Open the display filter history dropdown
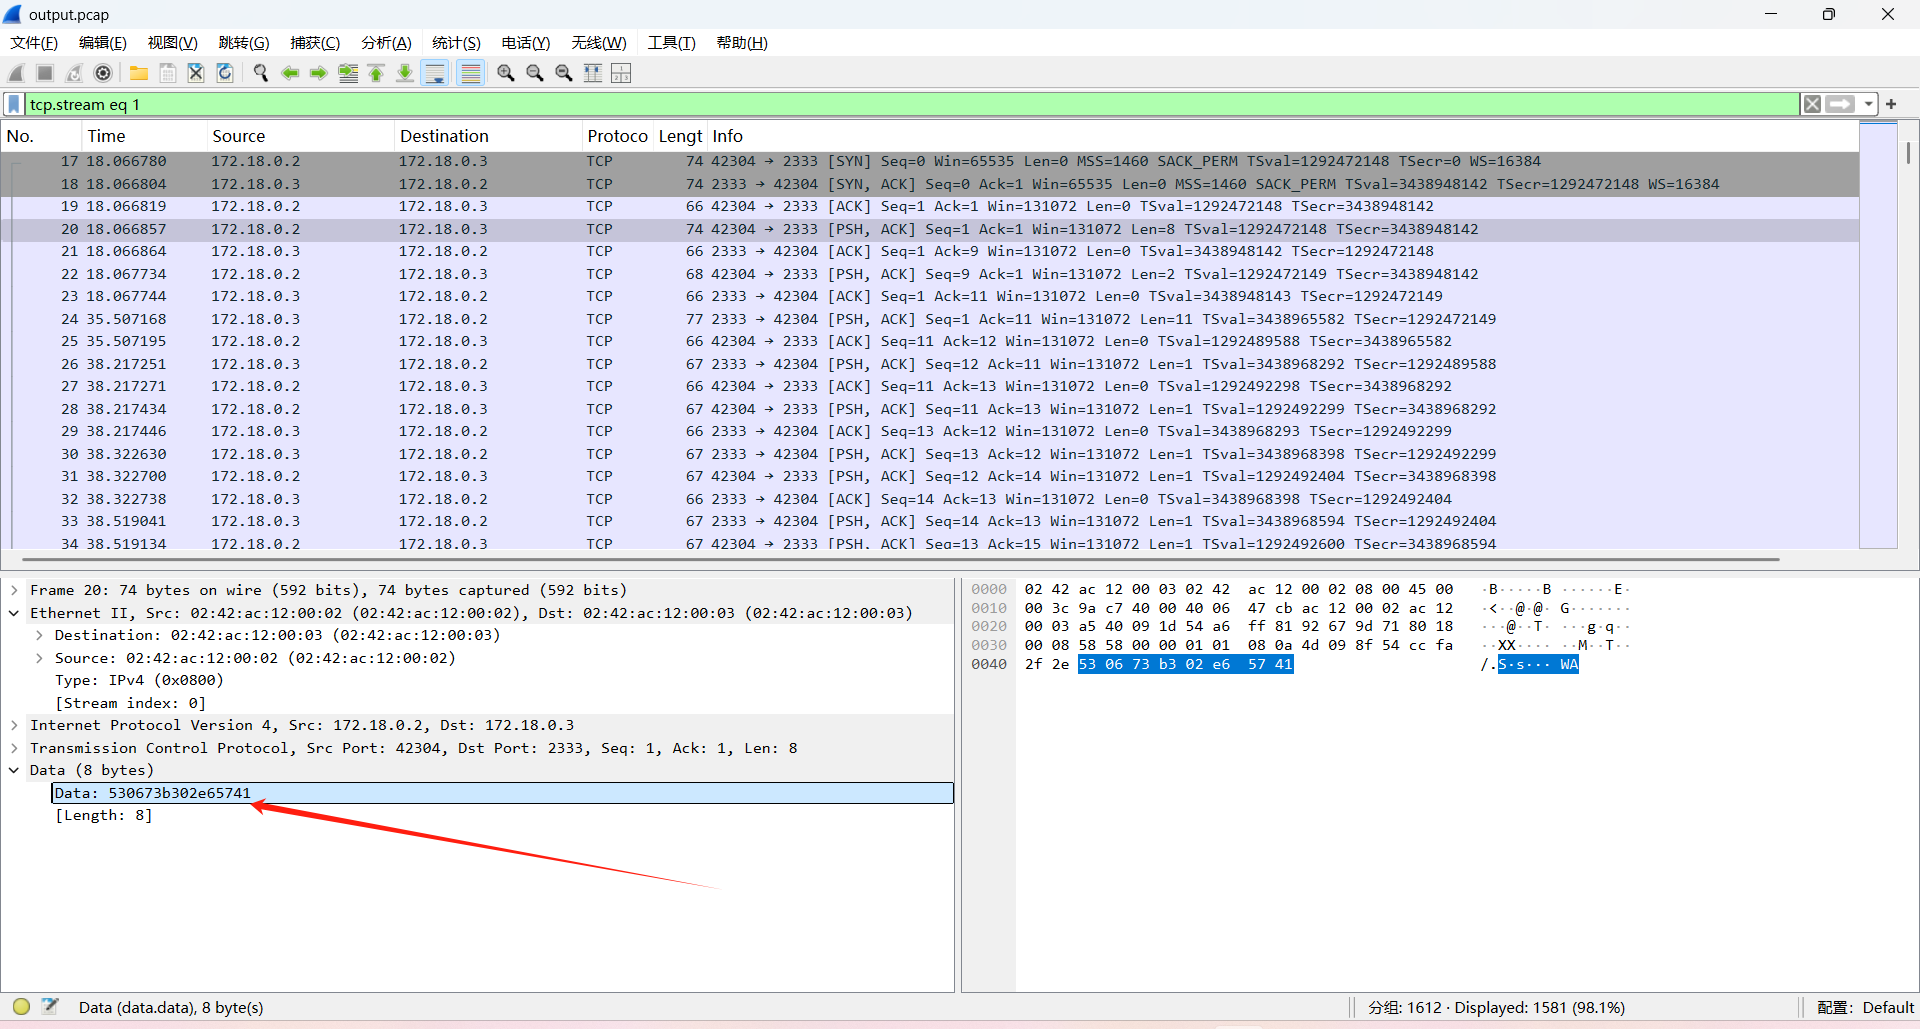Viewport: 1920px width, 1029px height. 1868,104
